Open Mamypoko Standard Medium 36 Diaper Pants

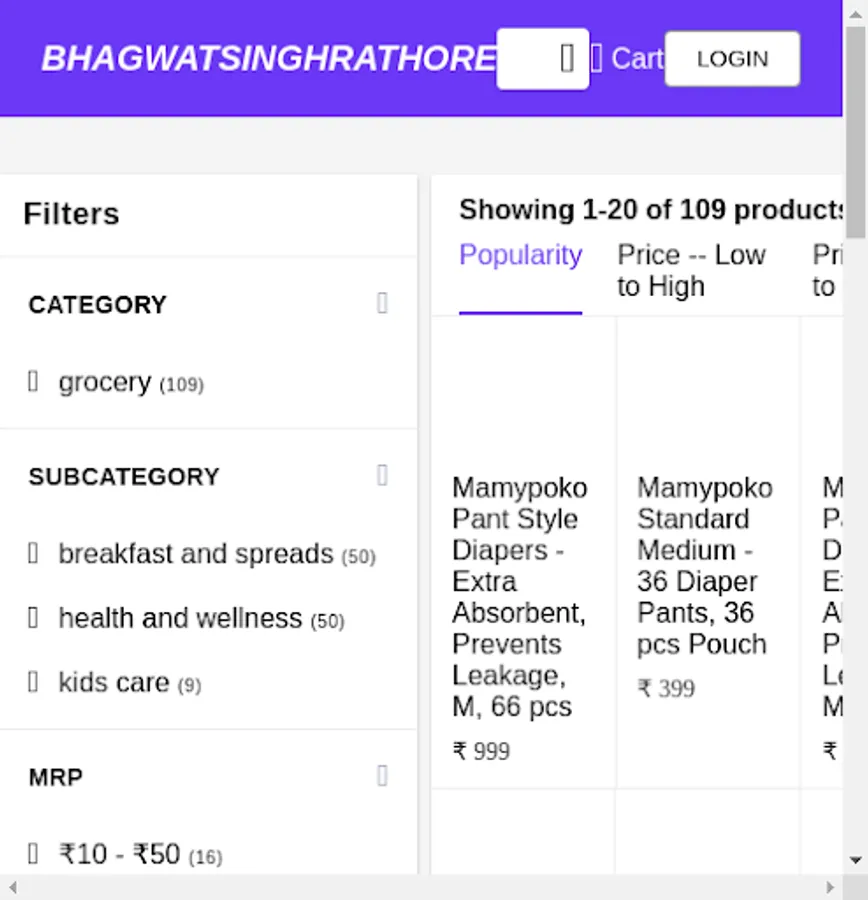[704, 565]
